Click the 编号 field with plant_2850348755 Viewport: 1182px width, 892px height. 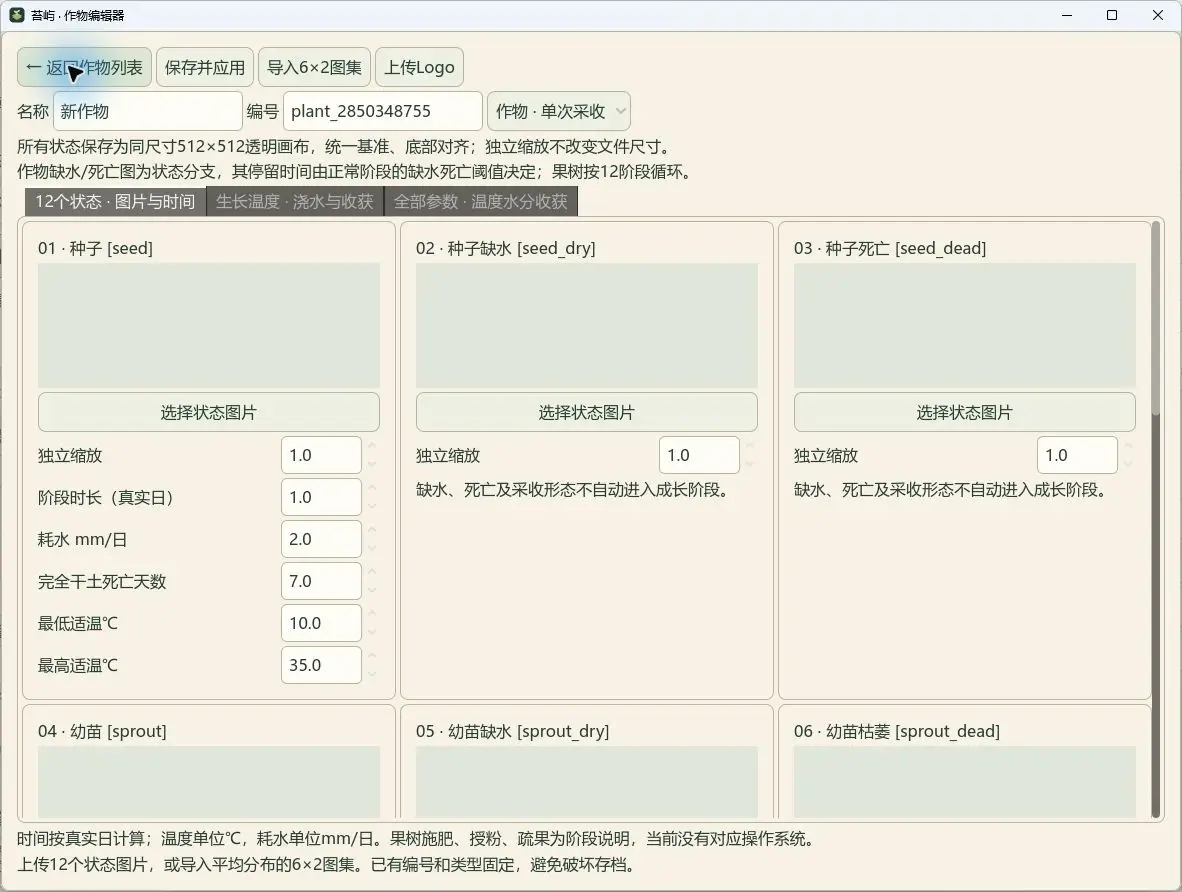click(x=383, y=111)
